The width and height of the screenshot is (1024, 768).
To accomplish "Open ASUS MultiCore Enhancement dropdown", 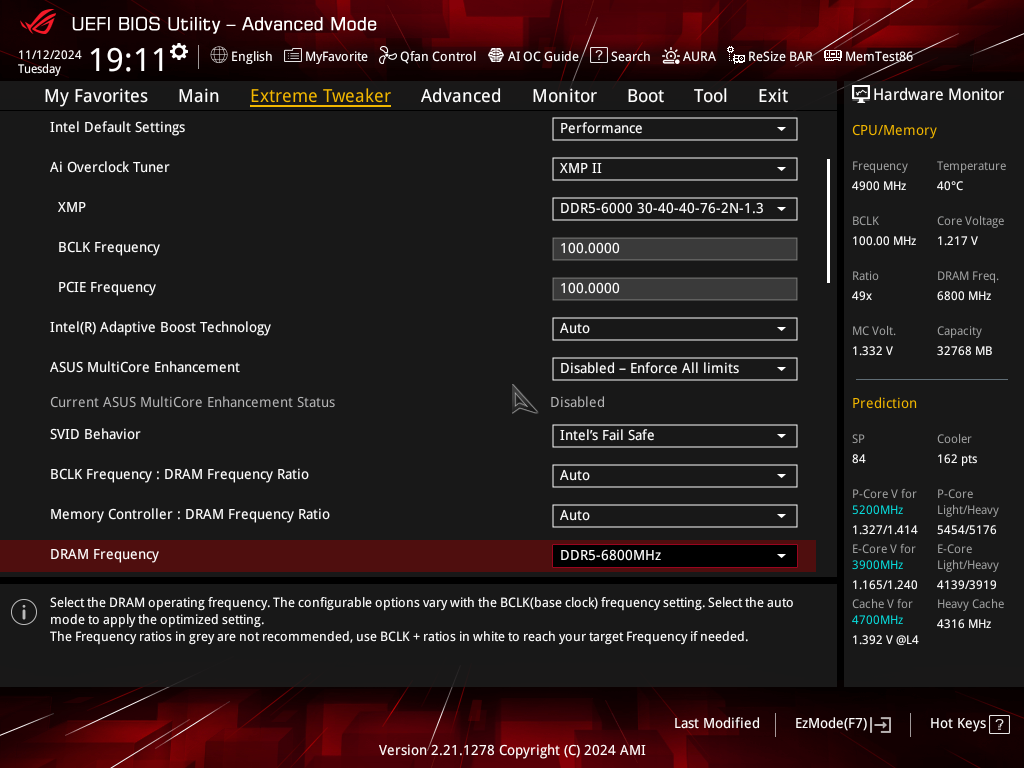I will (x=675, y=369).
